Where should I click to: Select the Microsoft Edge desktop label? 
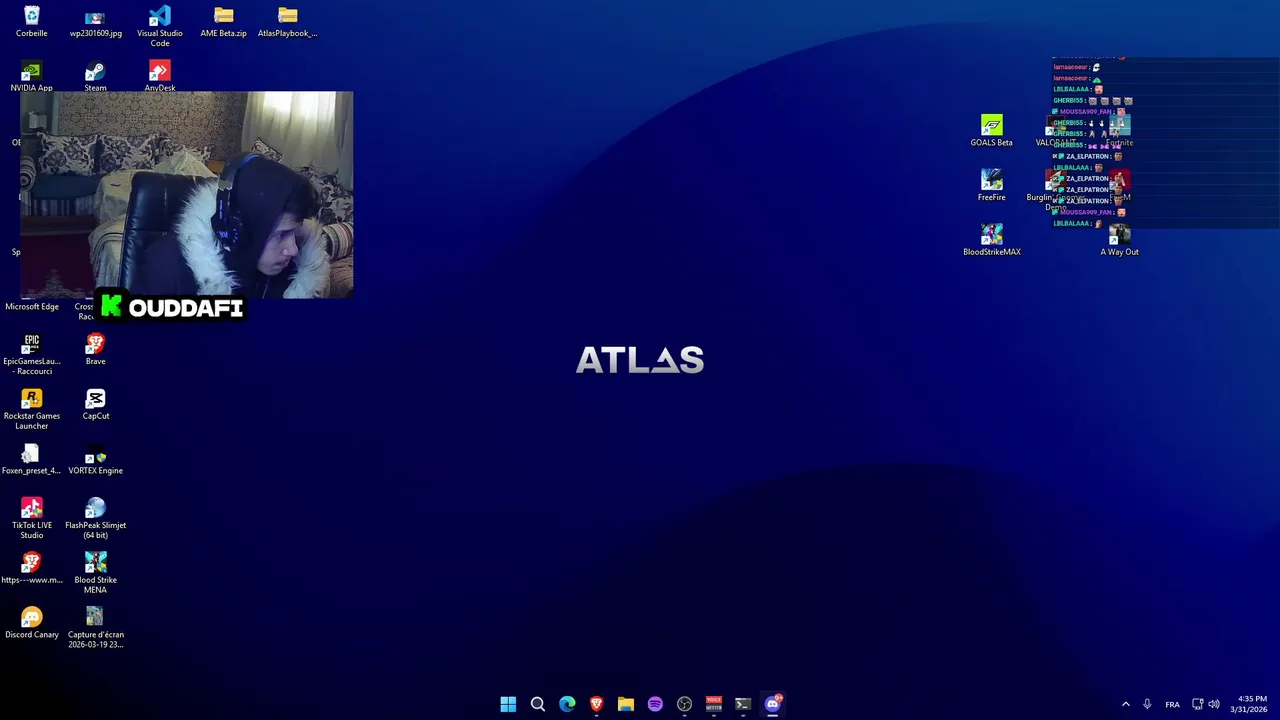tap(31, 307)
